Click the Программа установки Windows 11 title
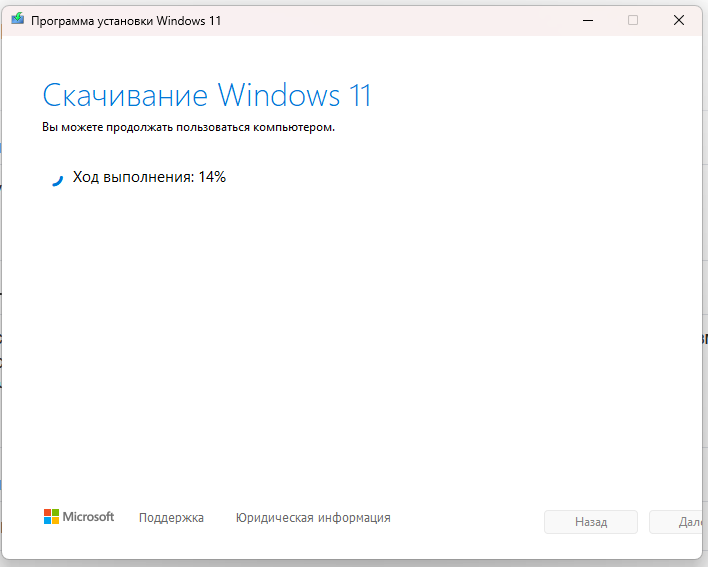The image size is (708, 567). [x=126, y=21]
